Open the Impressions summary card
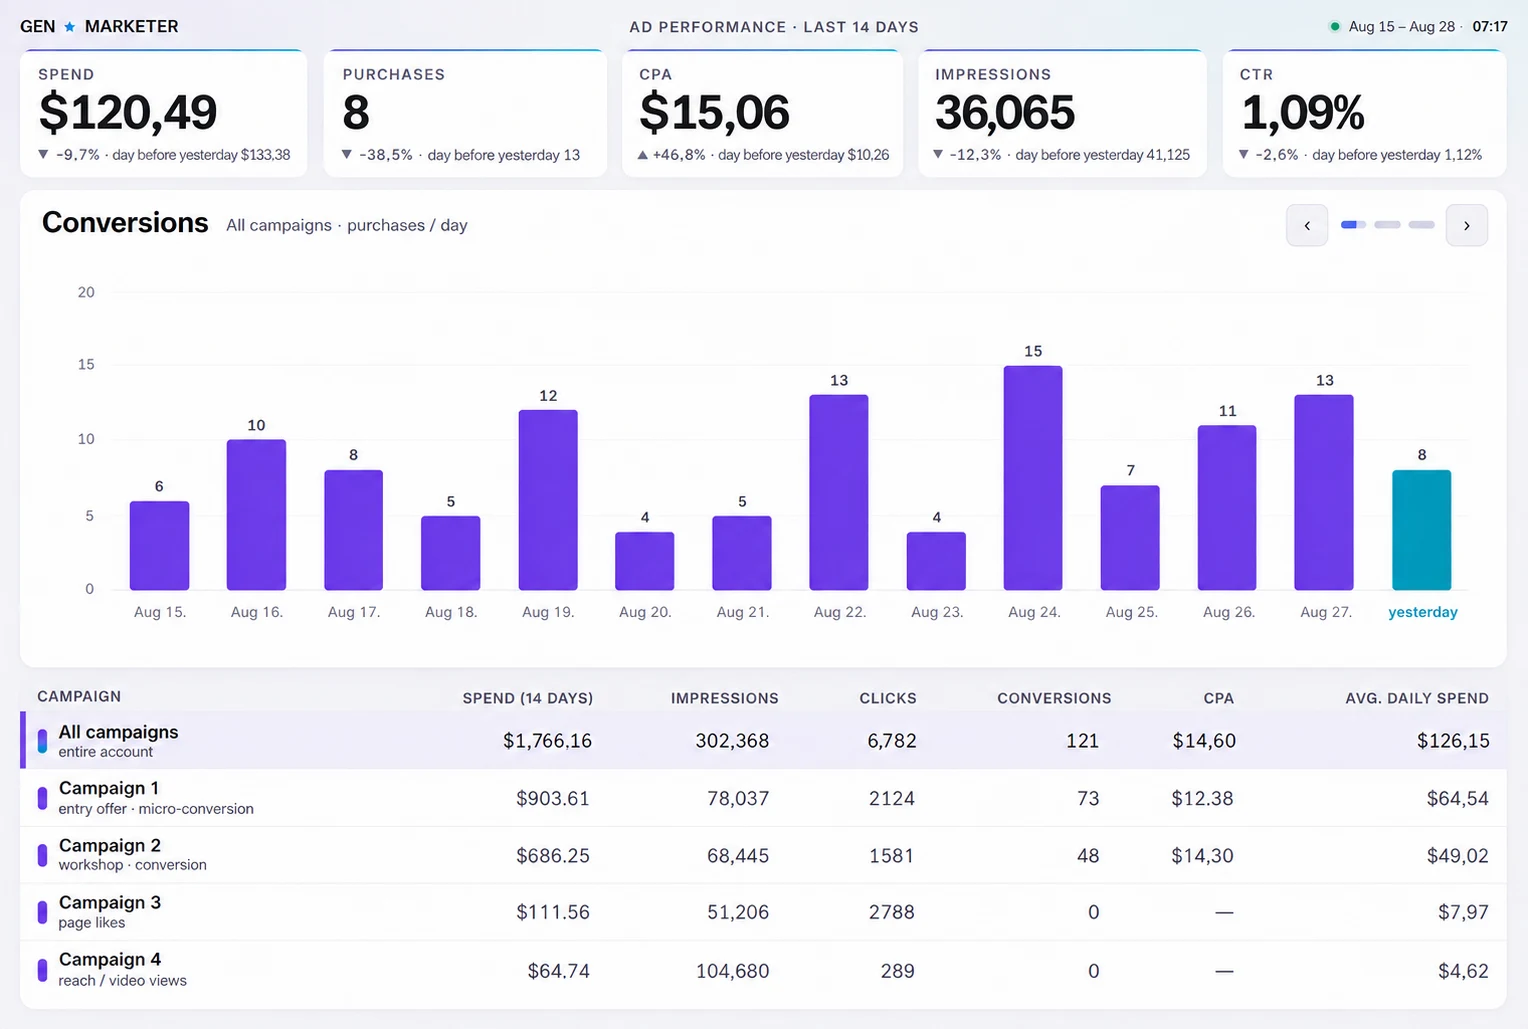Image resolution: width=1528 pixels, height=1029 pixels. (1062, 113)
